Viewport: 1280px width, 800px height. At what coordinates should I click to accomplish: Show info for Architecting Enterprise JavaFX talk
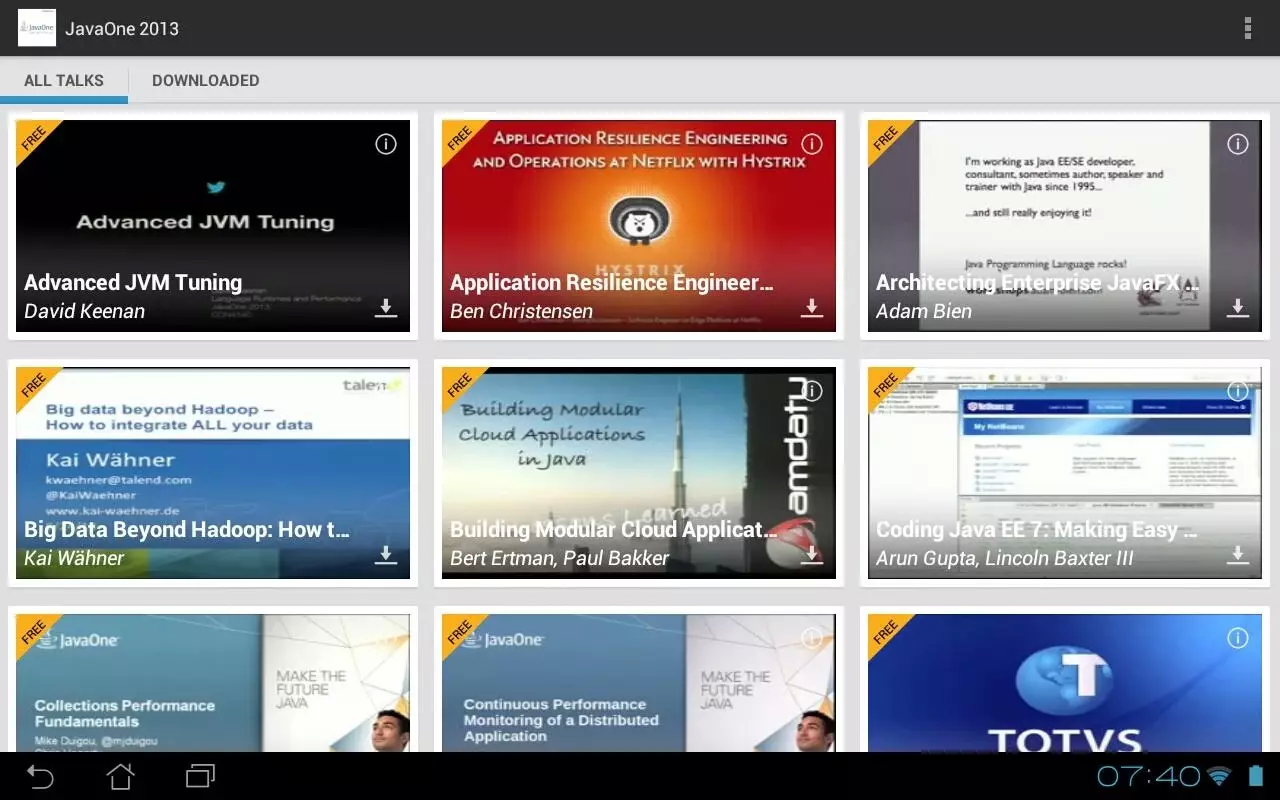coord(1238,144)
